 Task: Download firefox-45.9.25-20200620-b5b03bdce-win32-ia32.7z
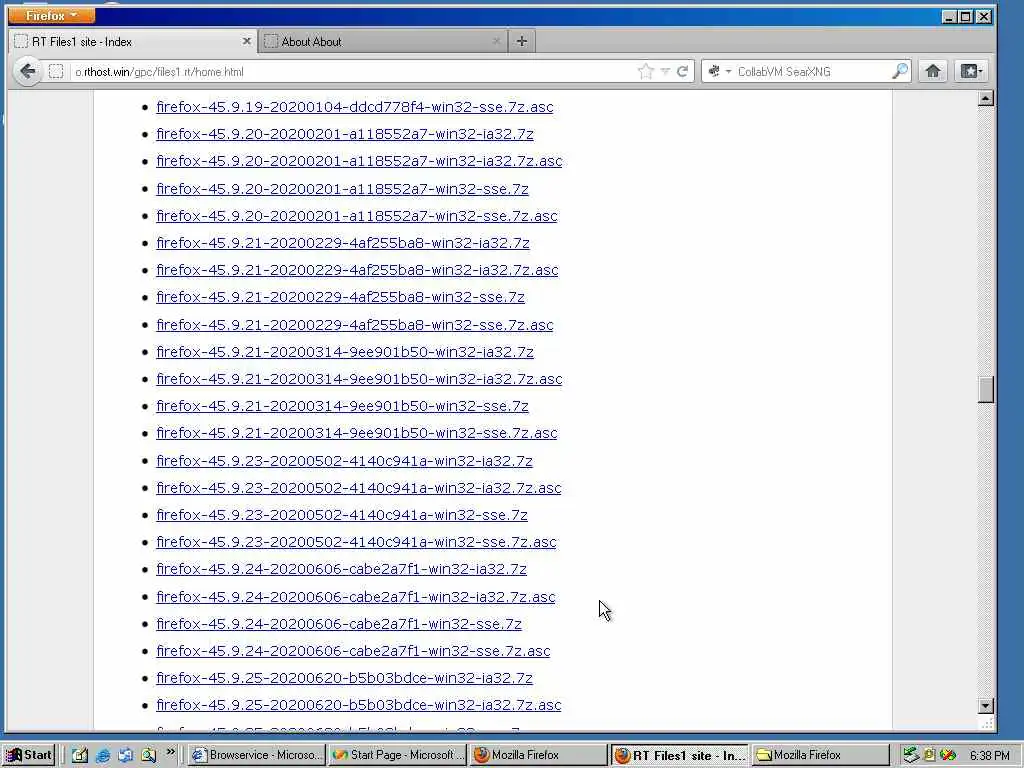coord(344,679)
